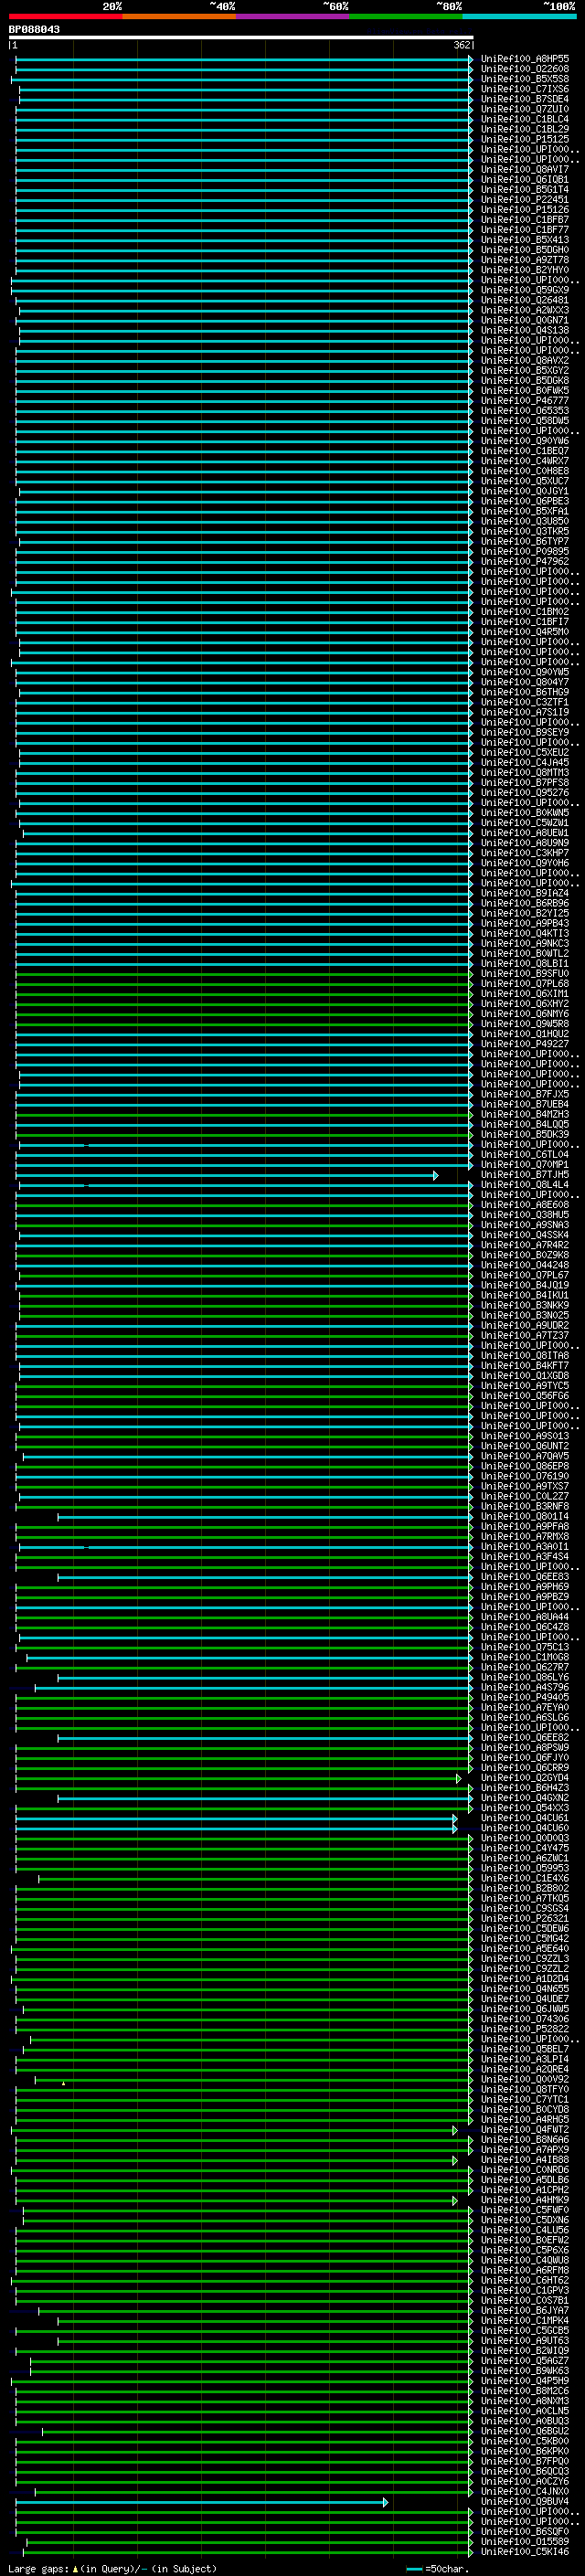The height and width of the screenshot is (2576, 585).
Task: Select the green ~80% identity legend segment
Action: [405, 16]
